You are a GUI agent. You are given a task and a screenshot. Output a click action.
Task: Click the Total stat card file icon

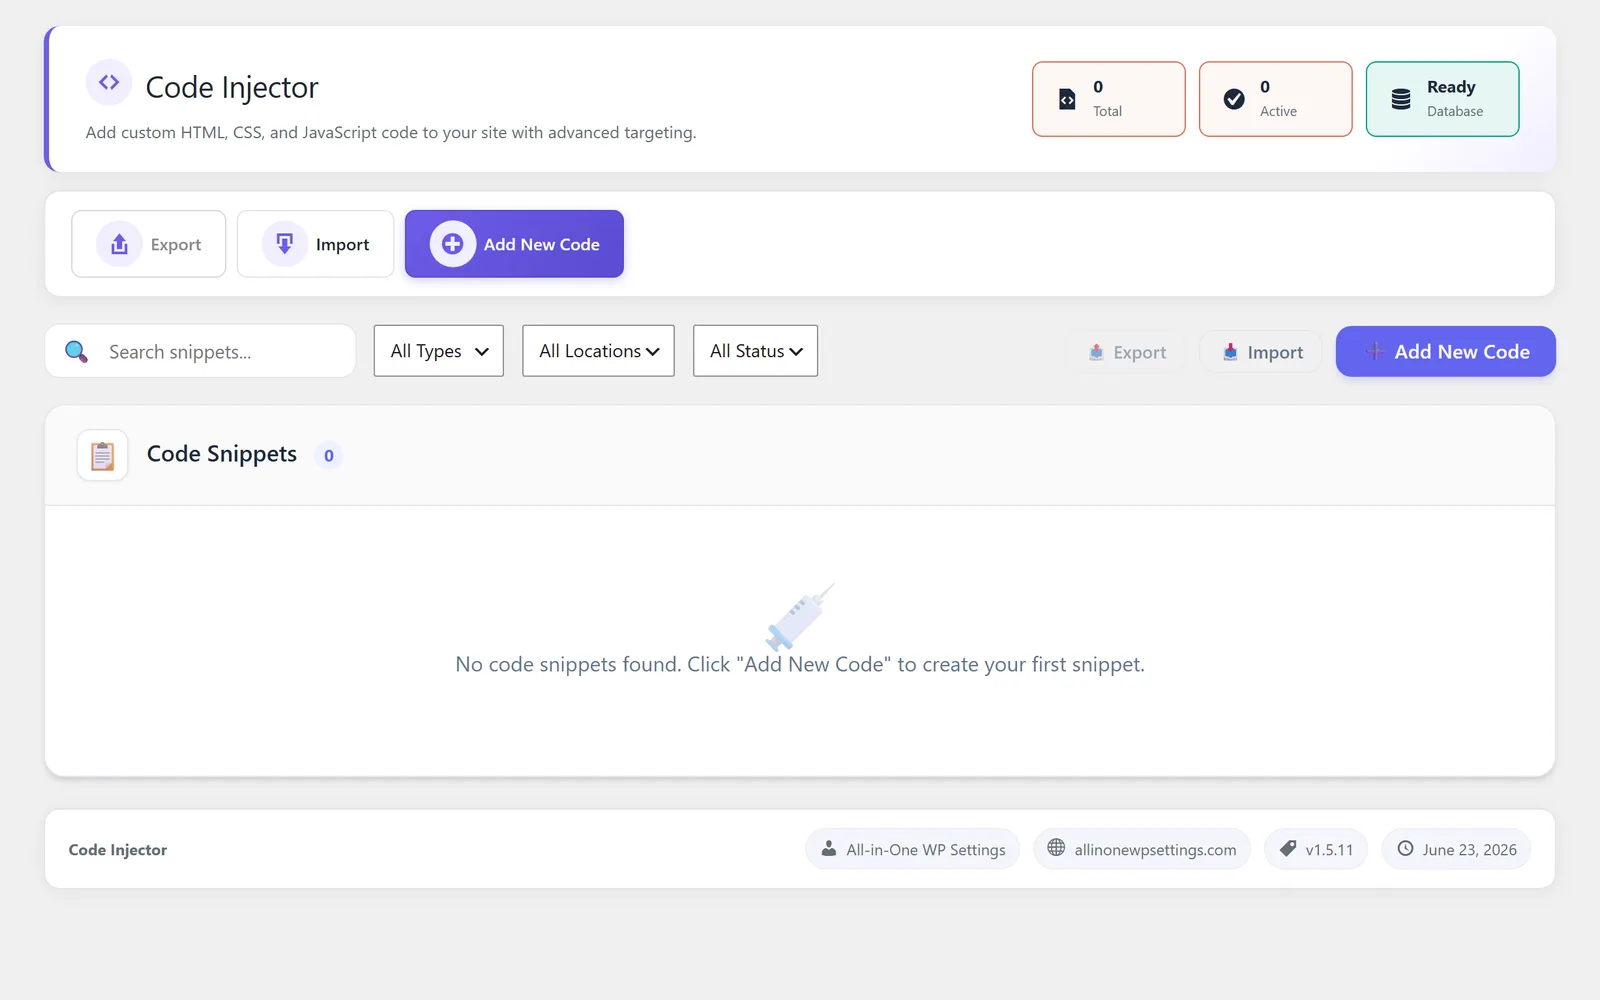click(1067, 99)
